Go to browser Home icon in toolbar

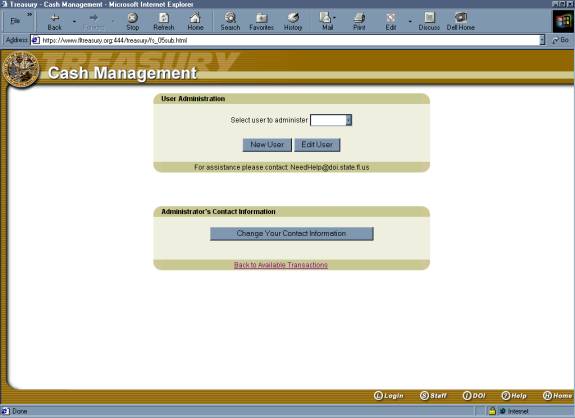tap(195, 22)
